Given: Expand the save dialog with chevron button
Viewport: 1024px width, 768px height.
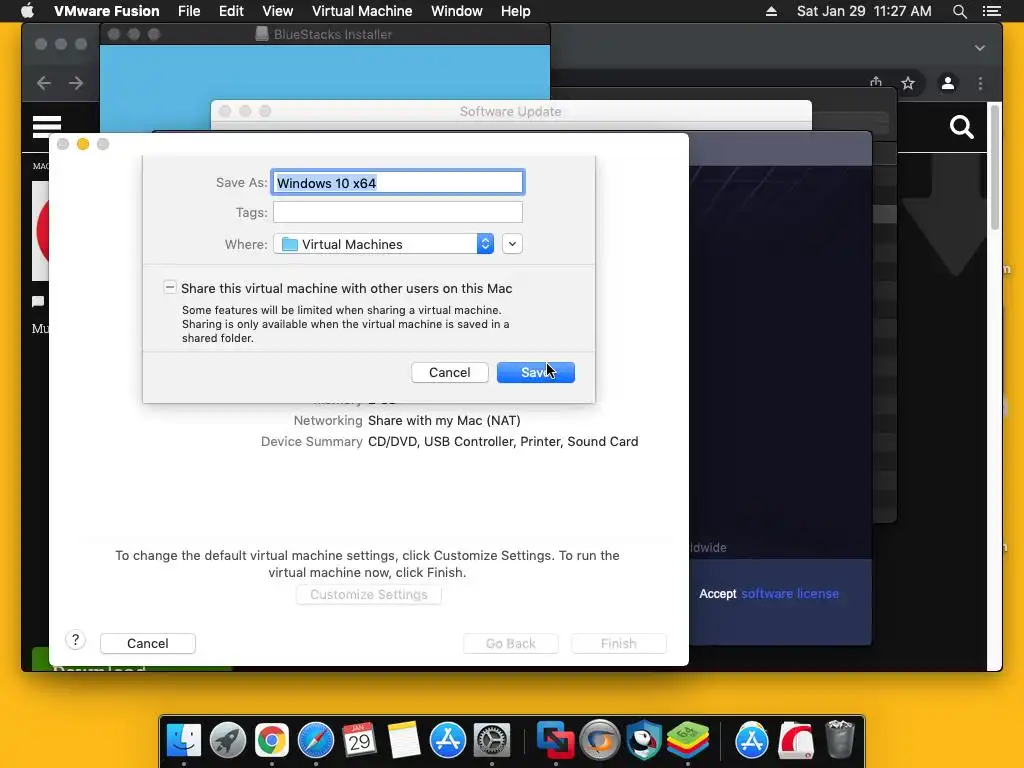Looking at the screenshot, I should 512,244.
